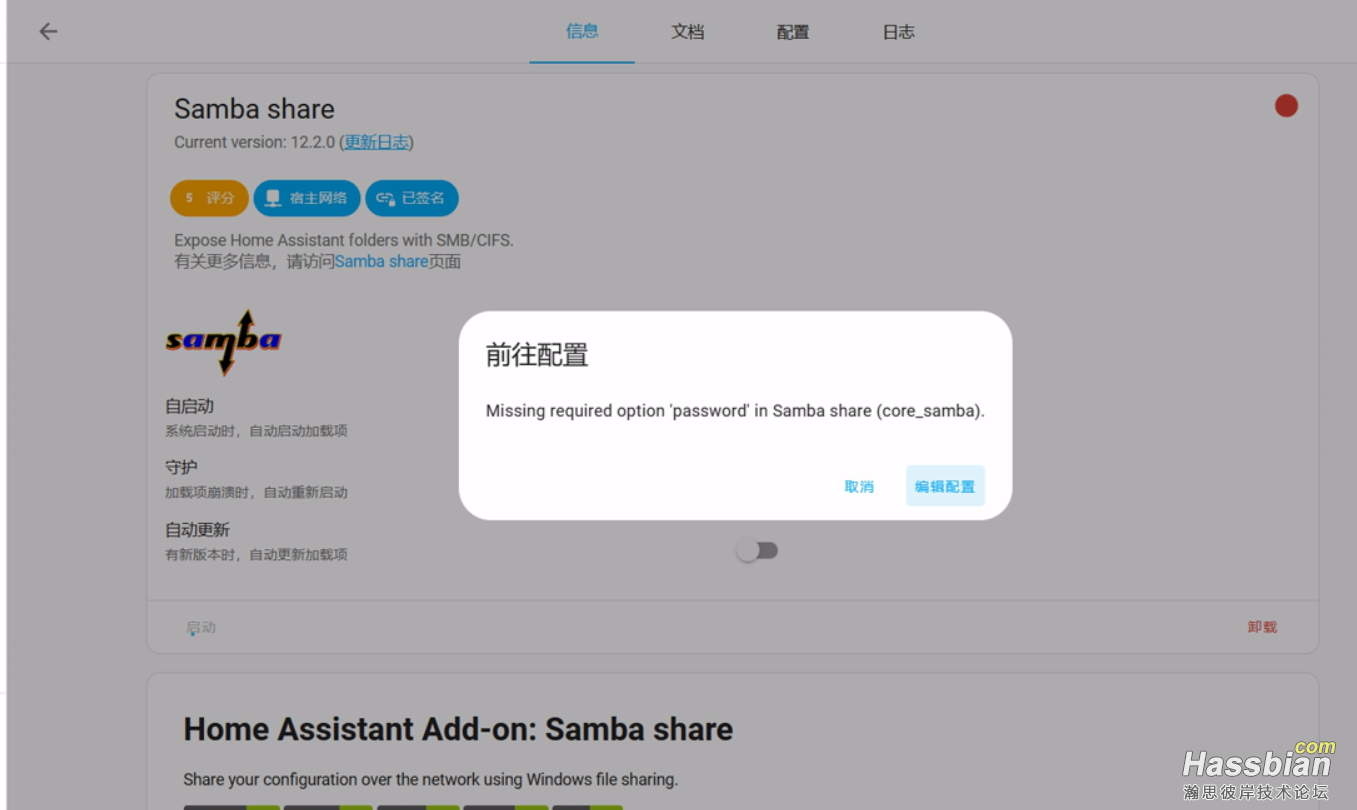The image size is (1357, 810).
Task: Open the 更新日志 changelog link
Action: pos(377,142)
